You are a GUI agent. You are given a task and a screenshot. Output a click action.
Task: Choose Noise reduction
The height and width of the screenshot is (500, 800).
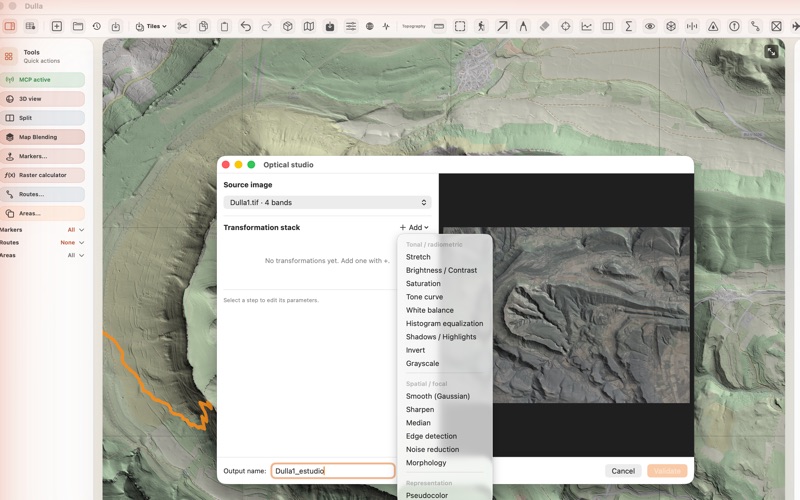coord(432,449)
